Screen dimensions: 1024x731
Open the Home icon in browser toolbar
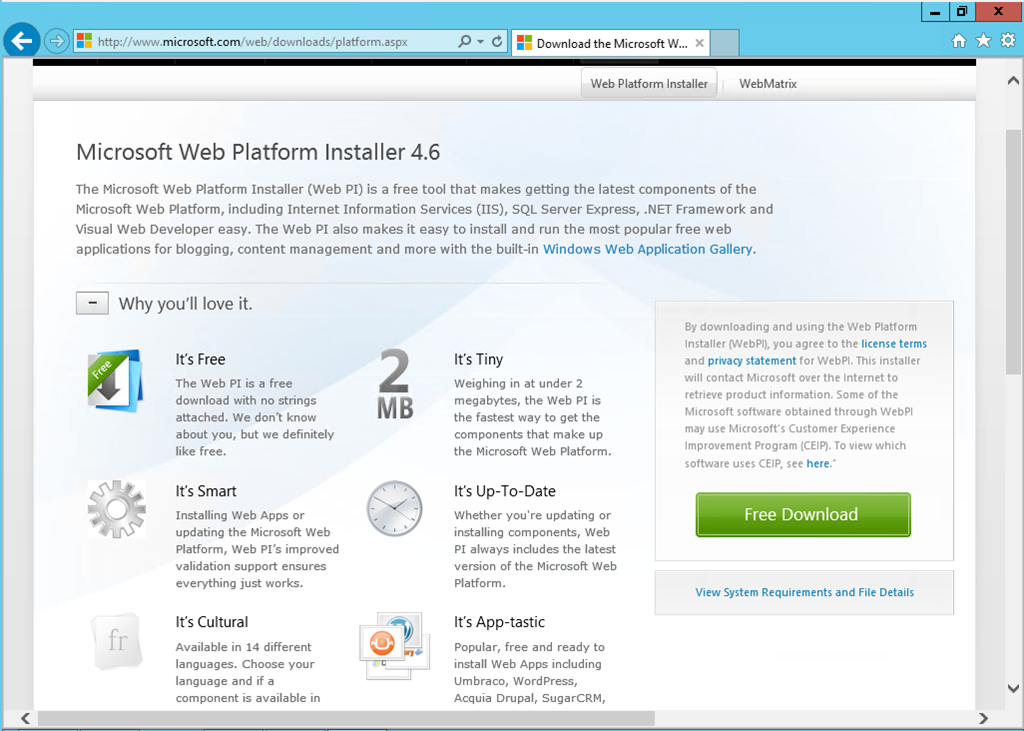click(959, 41)
